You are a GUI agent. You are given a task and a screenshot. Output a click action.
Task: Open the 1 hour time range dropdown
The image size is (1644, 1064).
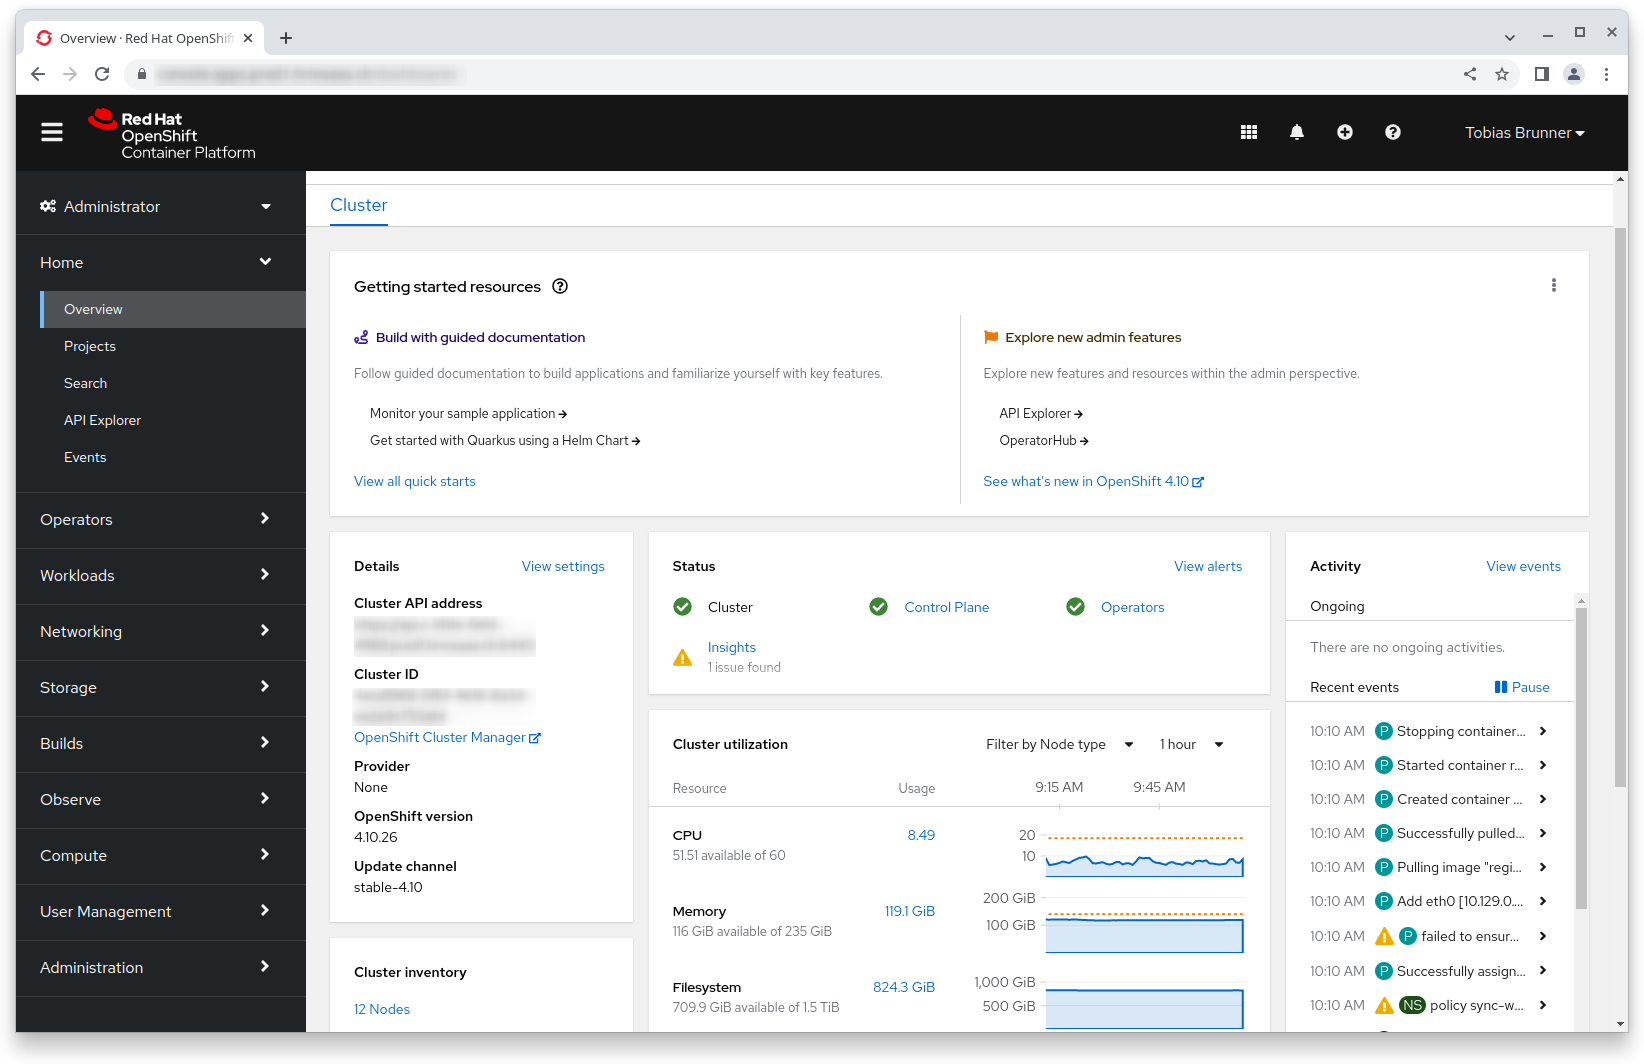pos(1191,744)
